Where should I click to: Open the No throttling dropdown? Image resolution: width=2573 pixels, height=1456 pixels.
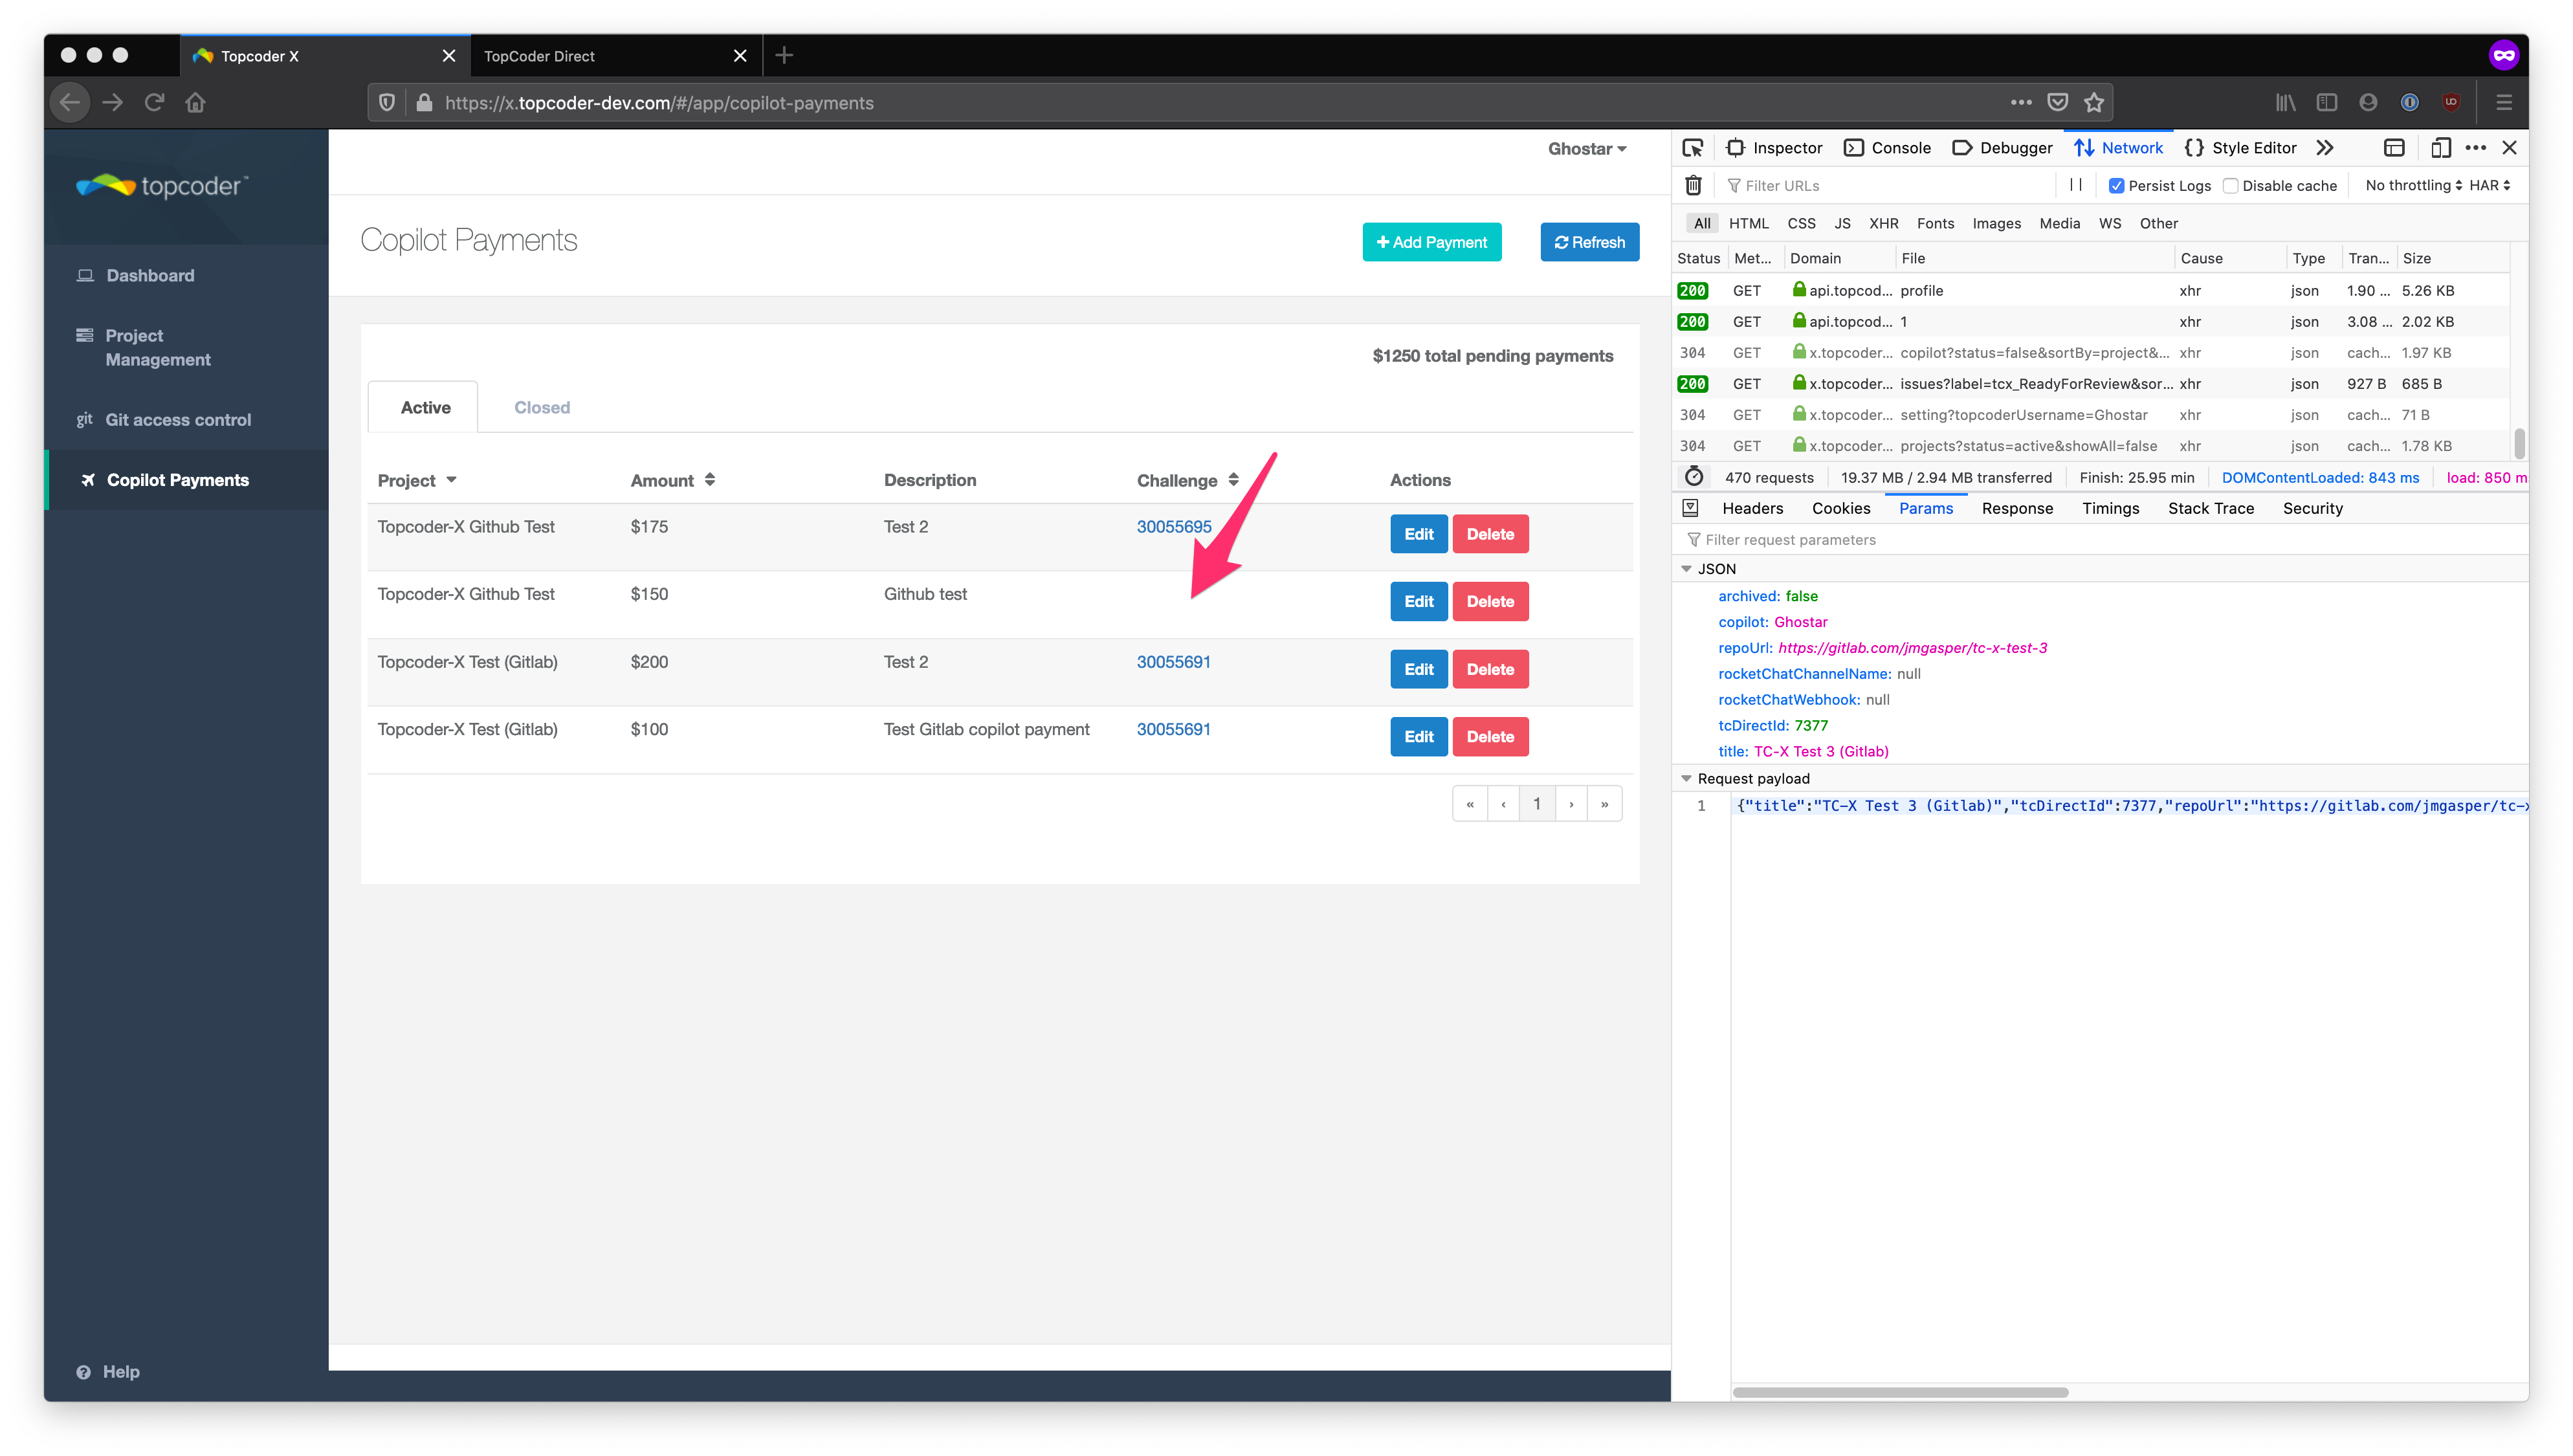pyautogui.click(x=2413, y=185)
